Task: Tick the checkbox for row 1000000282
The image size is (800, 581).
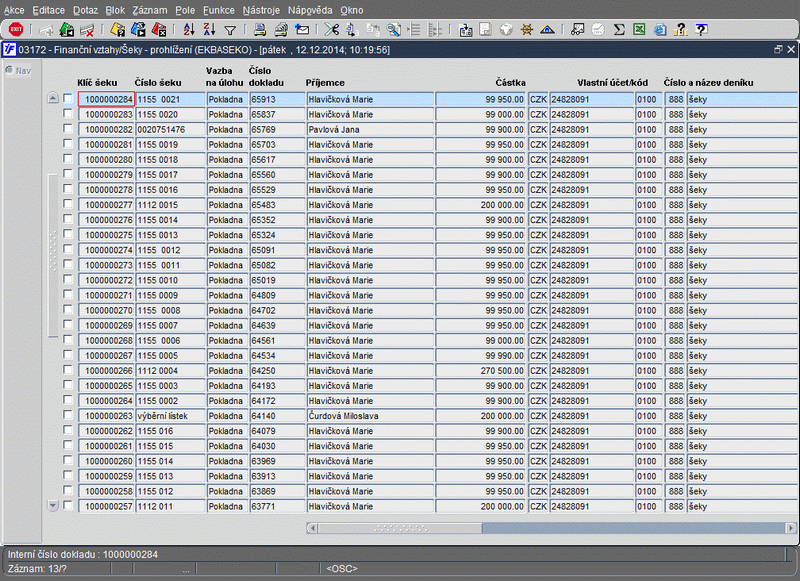Action: [x=68, y=129]
